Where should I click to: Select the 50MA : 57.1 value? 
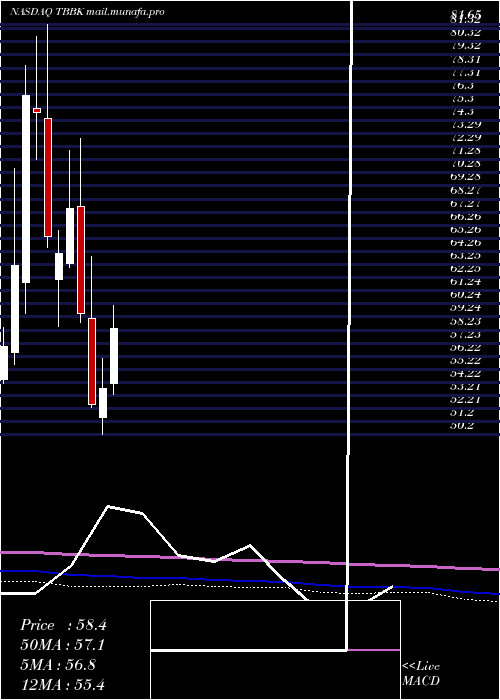click(x=63, y=645)
